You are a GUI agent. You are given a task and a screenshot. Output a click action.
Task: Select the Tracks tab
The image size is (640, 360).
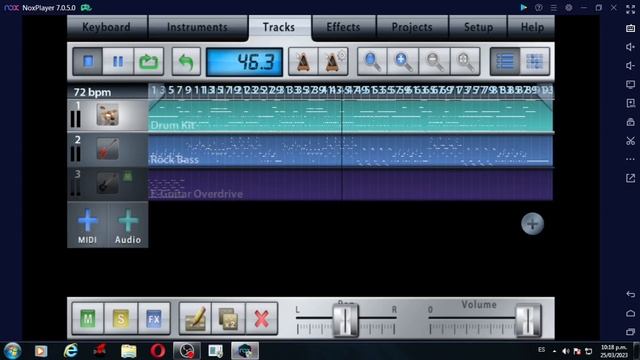coord(279,27)
